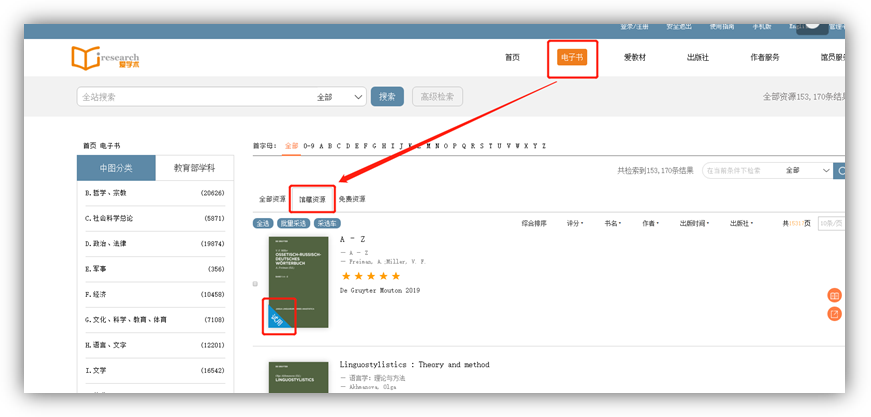Click the 试用 trial badge on cover
The image size is (871, 417).
click(x=278, y=319)
